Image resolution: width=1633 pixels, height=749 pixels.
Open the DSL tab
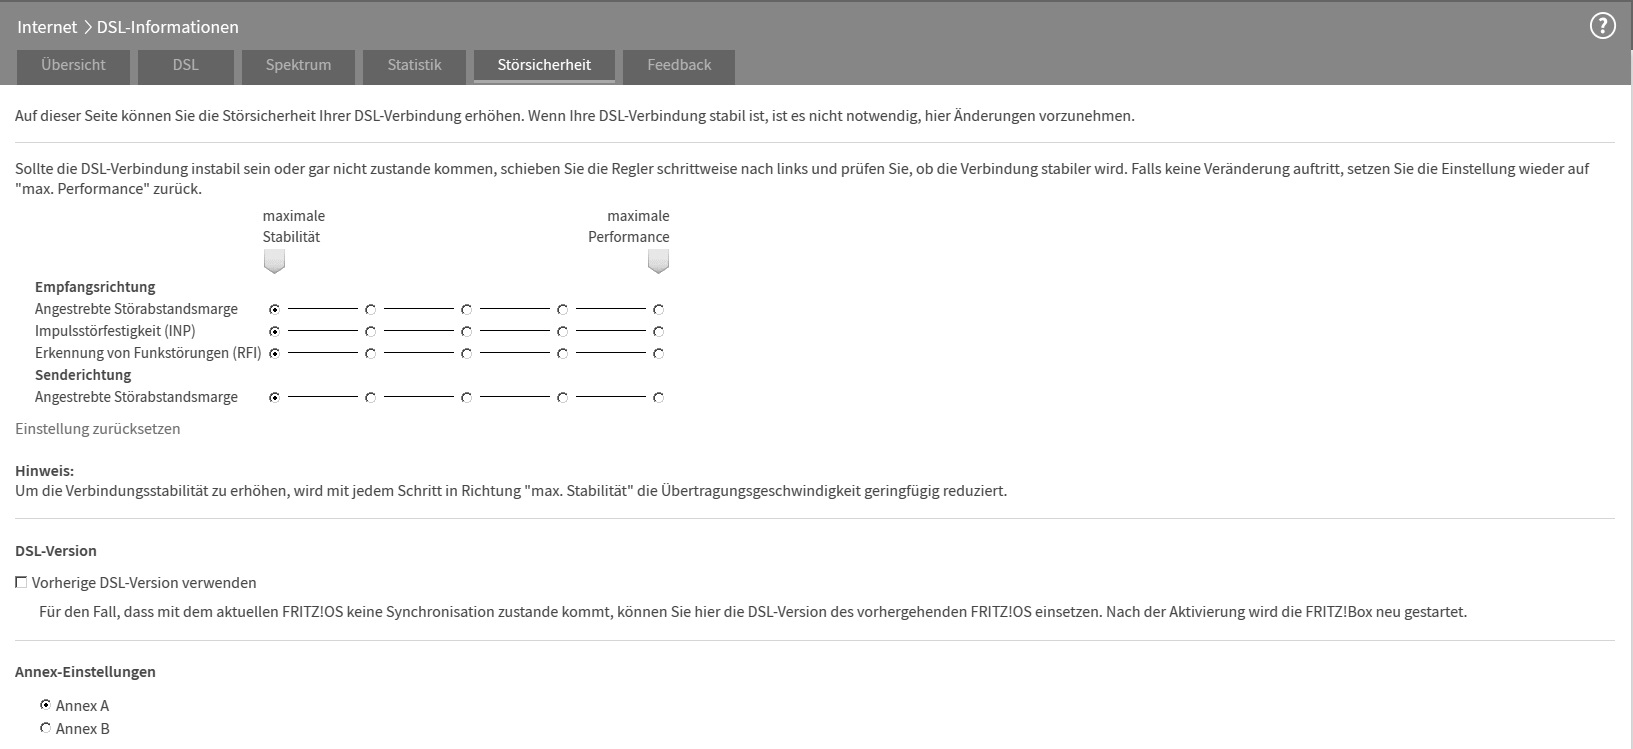click(x=185, y=65)
